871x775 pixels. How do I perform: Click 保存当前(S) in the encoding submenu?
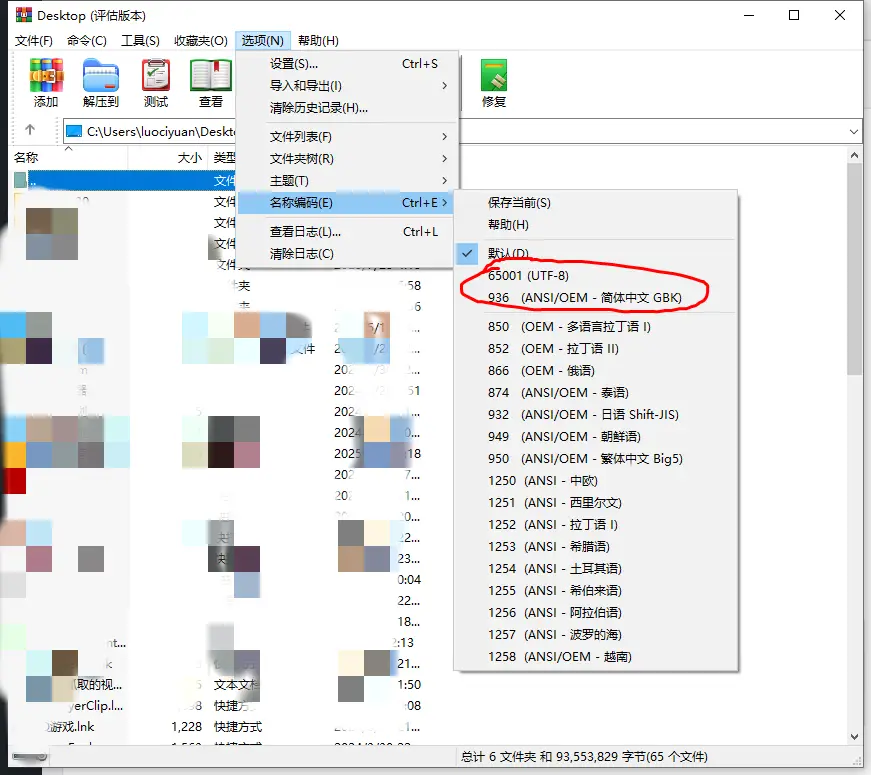tap(516, 201)
